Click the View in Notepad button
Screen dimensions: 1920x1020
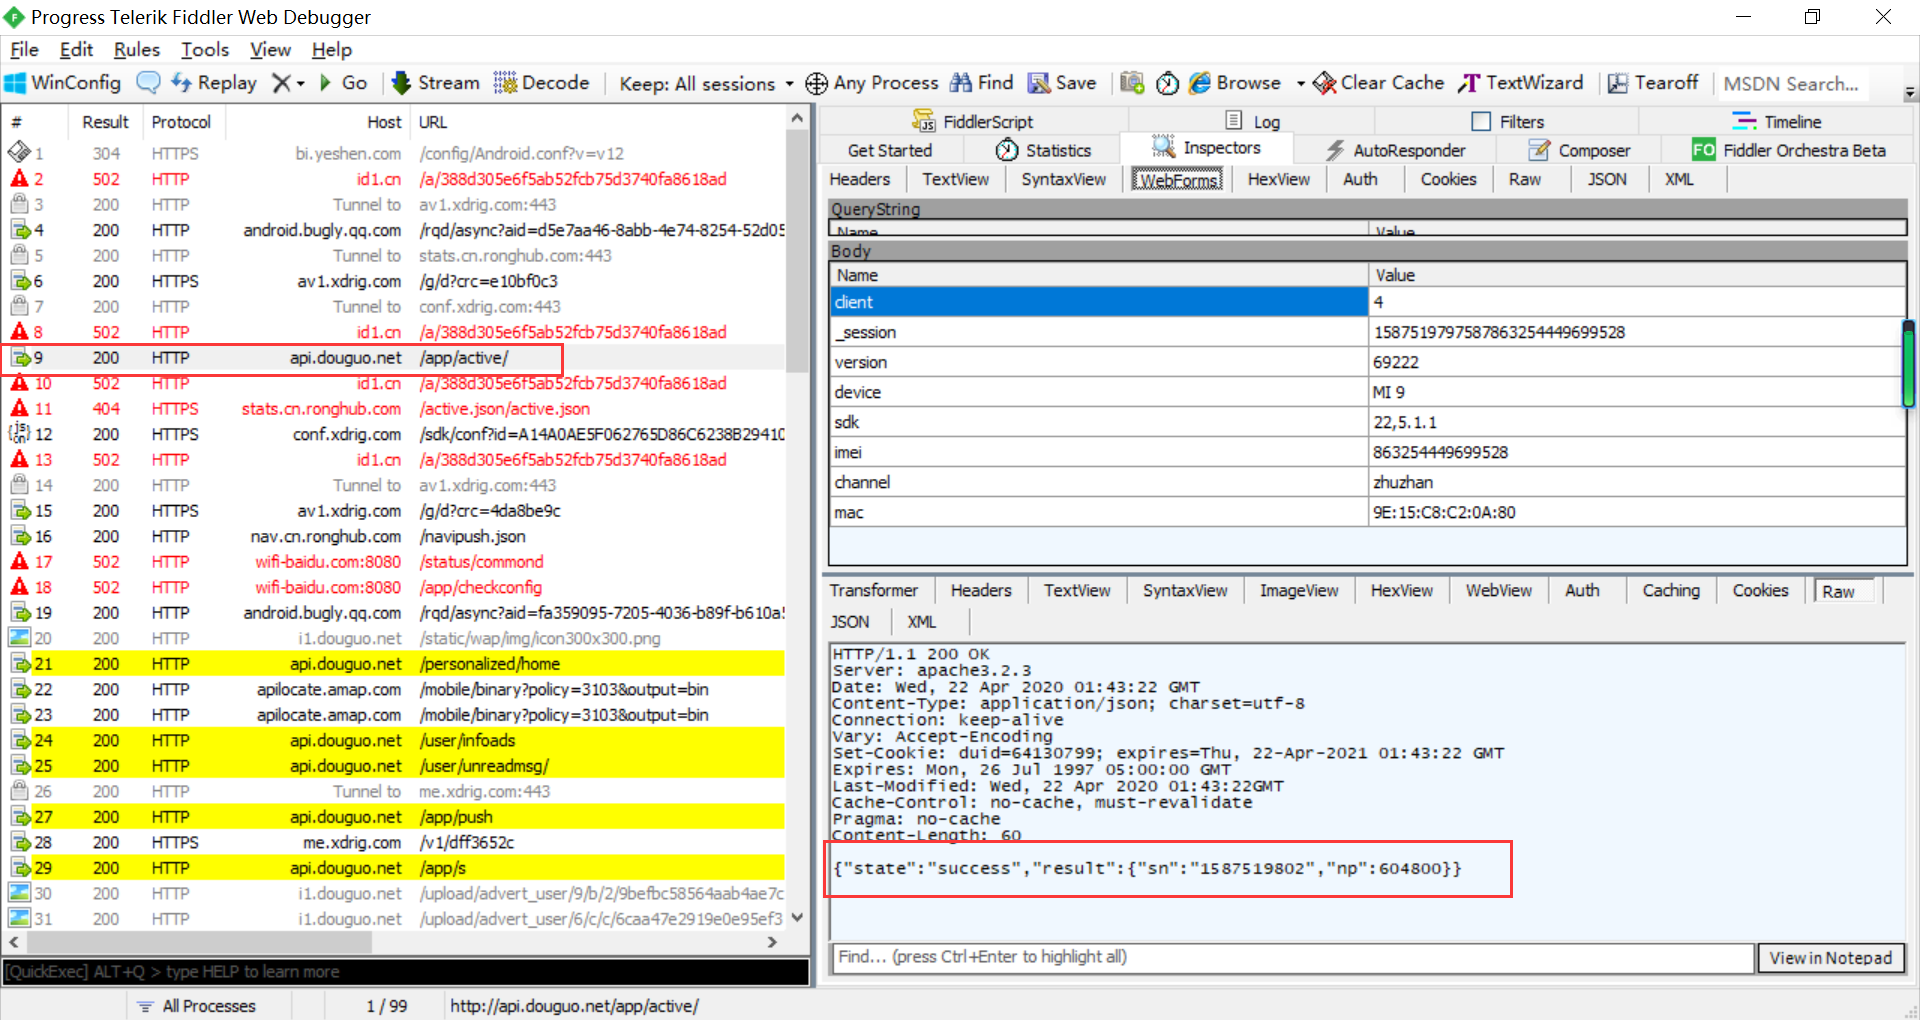(1831, 958)
